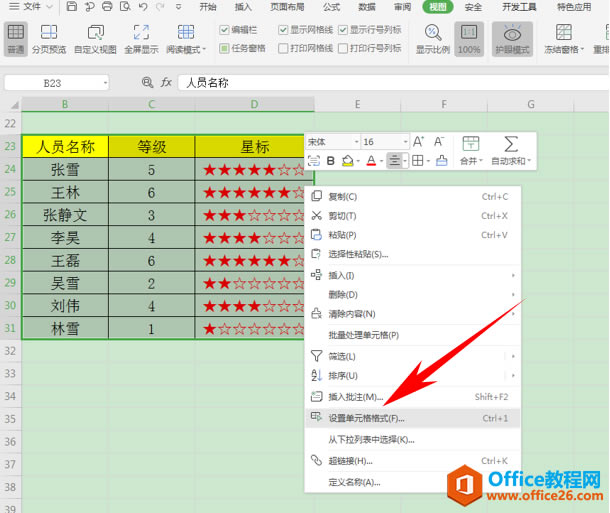This screenshot has height=513, width=610.
Task: Toggle print gridlines (打印网格线) checkbox
Action: tap(283, 49)
